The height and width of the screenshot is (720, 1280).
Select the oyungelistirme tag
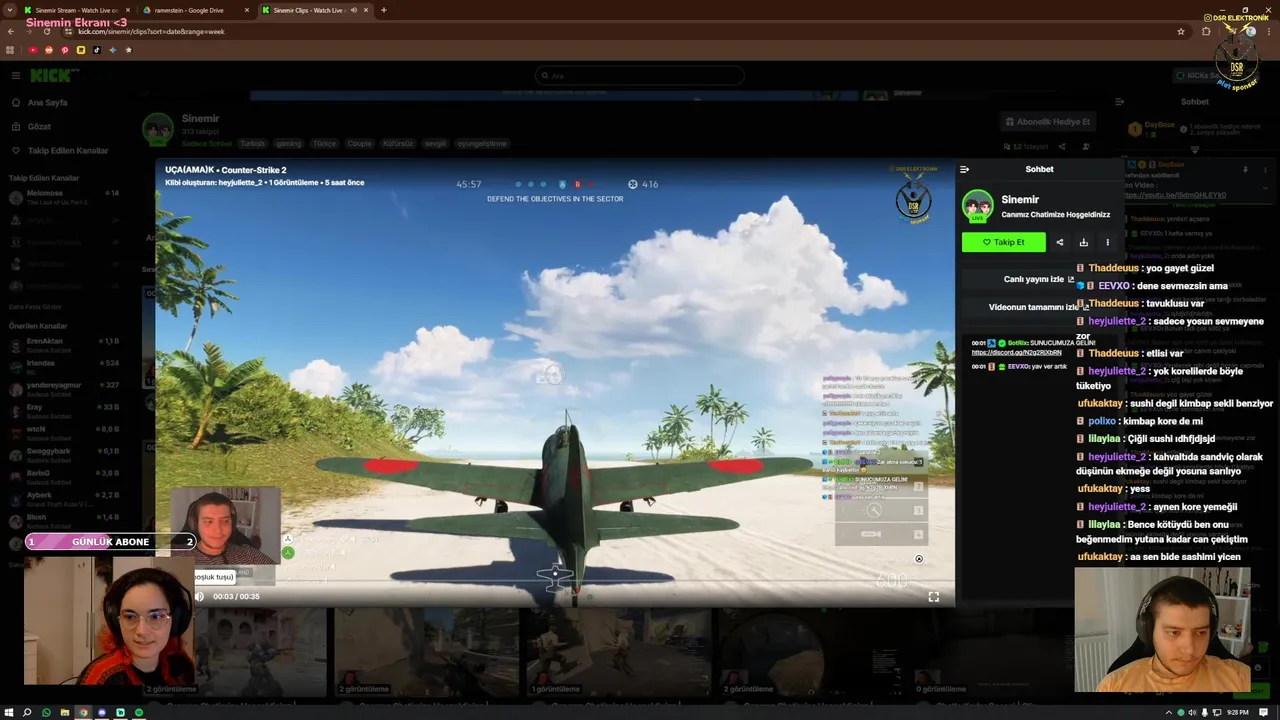482,143
